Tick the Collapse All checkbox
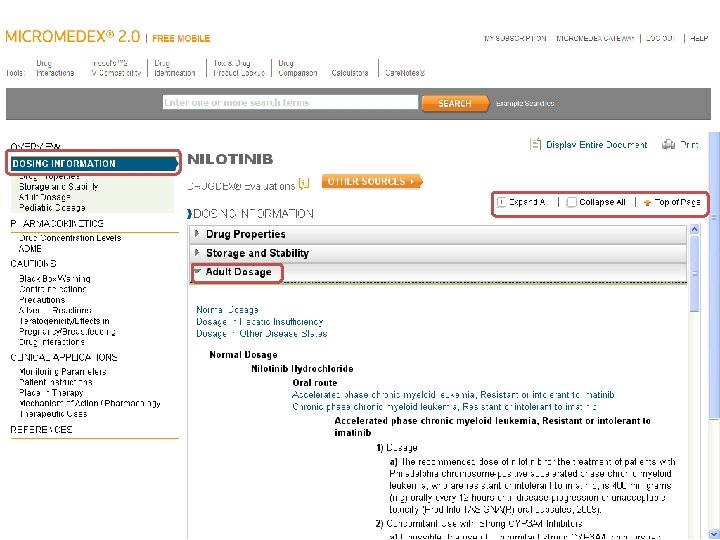The height and width of the screenshot is (540, 720). point(572,202)
